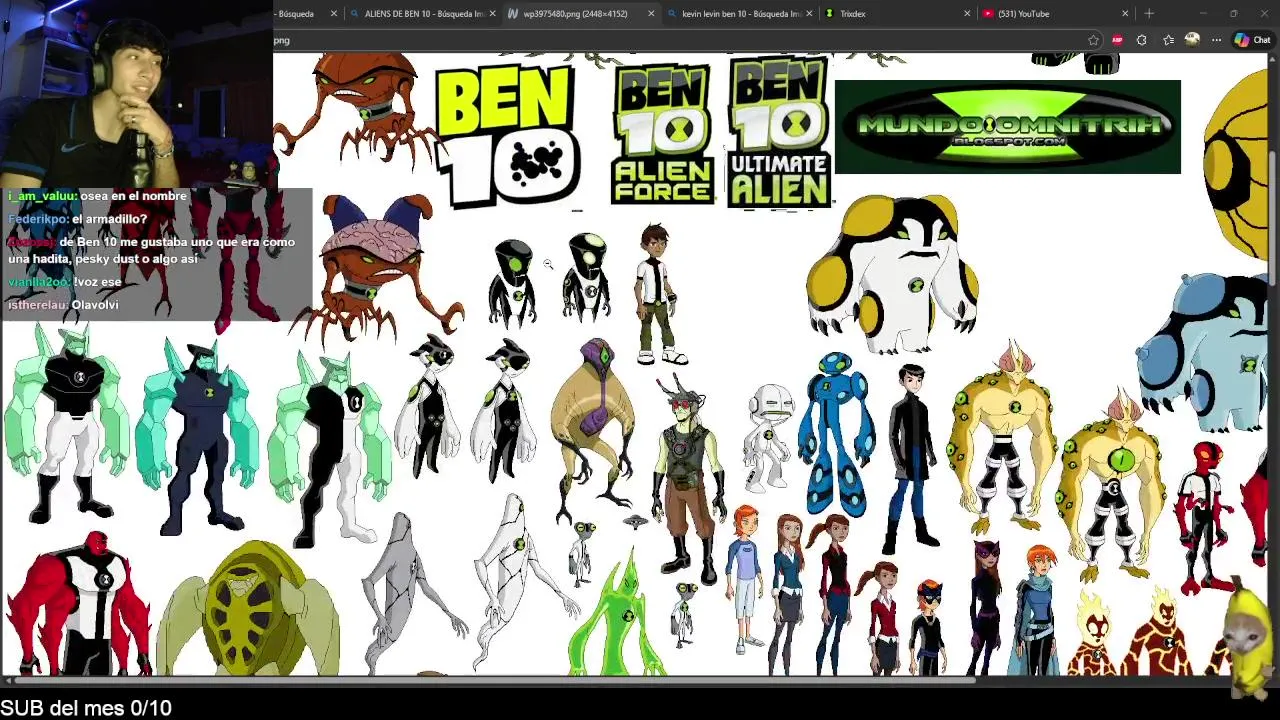This screenshot has width=1280, height=720.
Task: Open the browser settings ellipsis menu
Action: [x=1216, y=40]
